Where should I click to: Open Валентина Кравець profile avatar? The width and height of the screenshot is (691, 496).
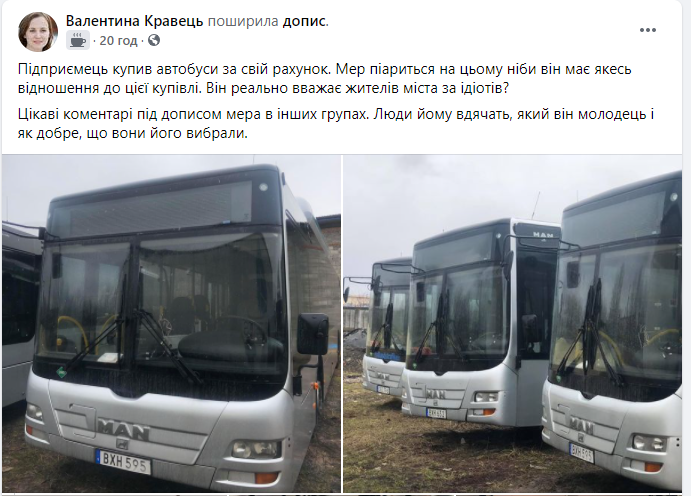coord(38,32)
